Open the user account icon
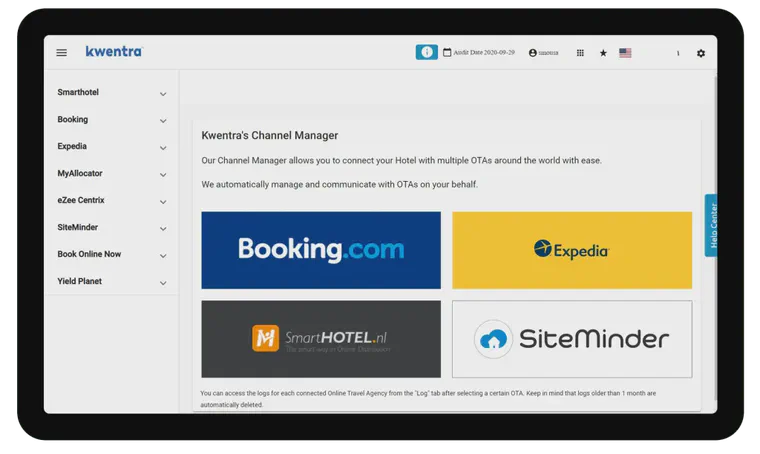Viewport: 760px width, 454px height. [x=533, y=53]
